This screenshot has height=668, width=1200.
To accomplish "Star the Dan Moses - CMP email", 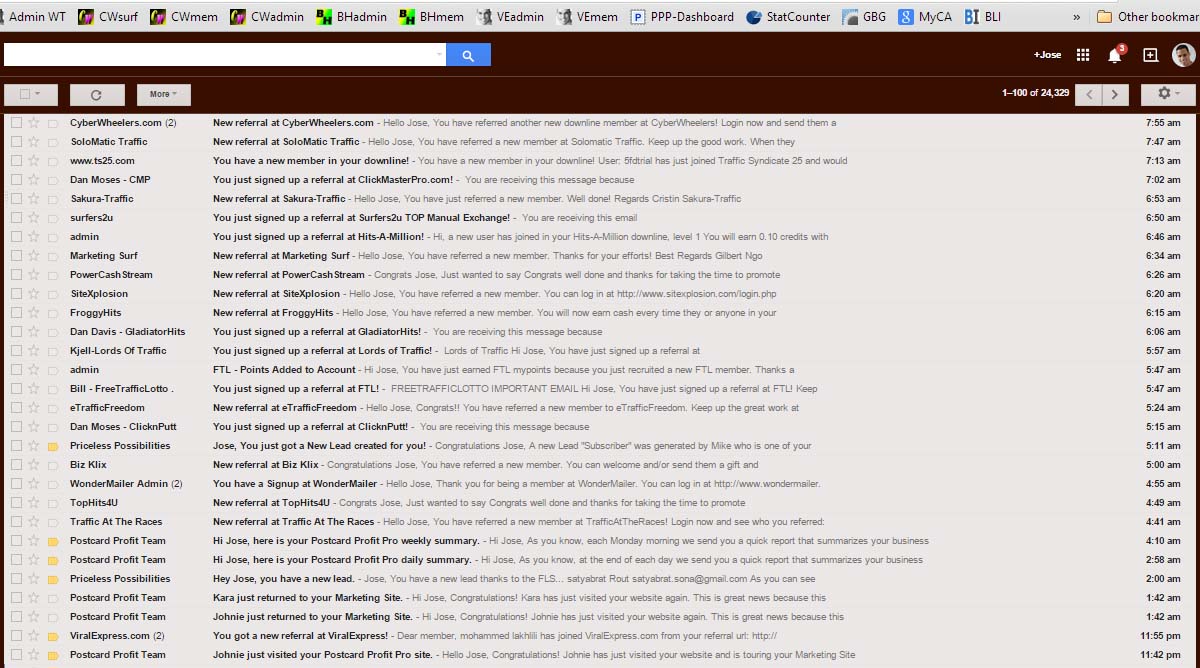I will pos(34,180).
